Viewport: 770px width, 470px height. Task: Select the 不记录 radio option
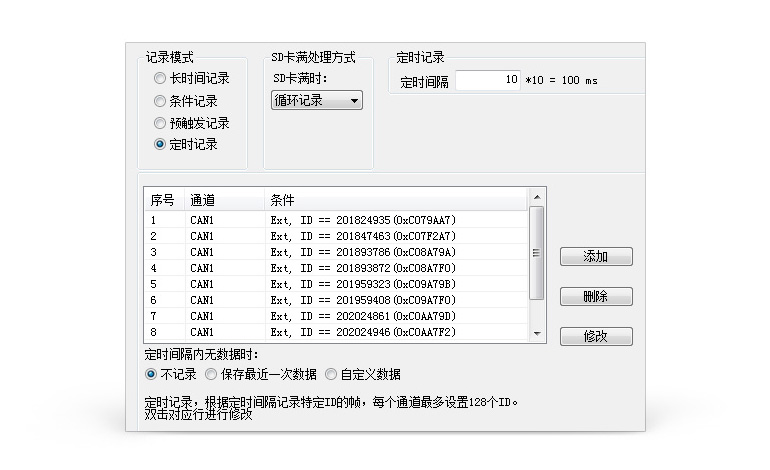coord(152,374)
